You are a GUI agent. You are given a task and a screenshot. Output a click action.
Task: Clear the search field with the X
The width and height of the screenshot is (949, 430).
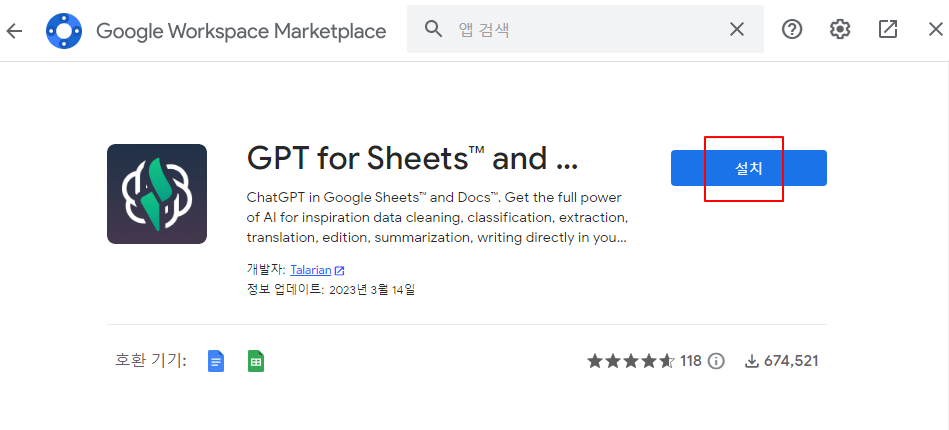pos(737,29)
